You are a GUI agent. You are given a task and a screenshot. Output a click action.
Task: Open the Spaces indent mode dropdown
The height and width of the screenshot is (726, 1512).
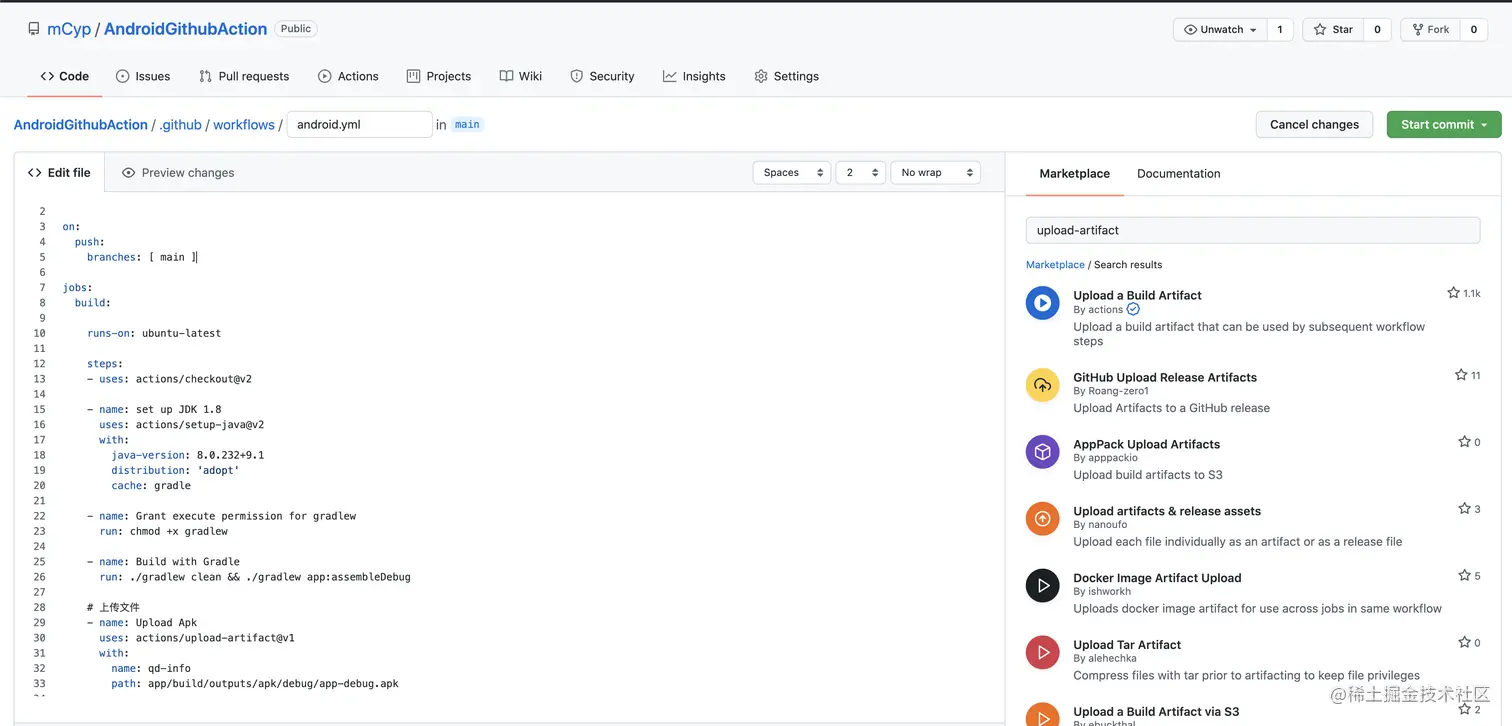[792, 173]
